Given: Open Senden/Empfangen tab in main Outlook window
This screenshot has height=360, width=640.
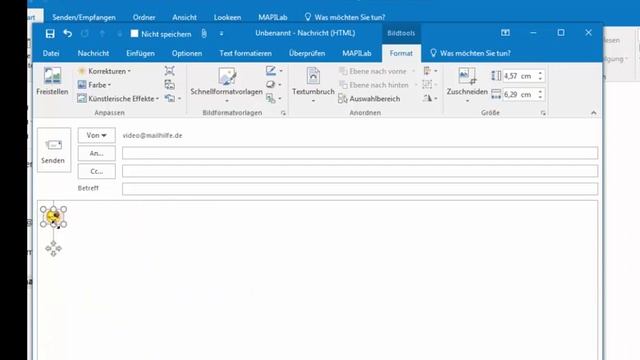Looking at the screenshot, I should tap(84, 17).
